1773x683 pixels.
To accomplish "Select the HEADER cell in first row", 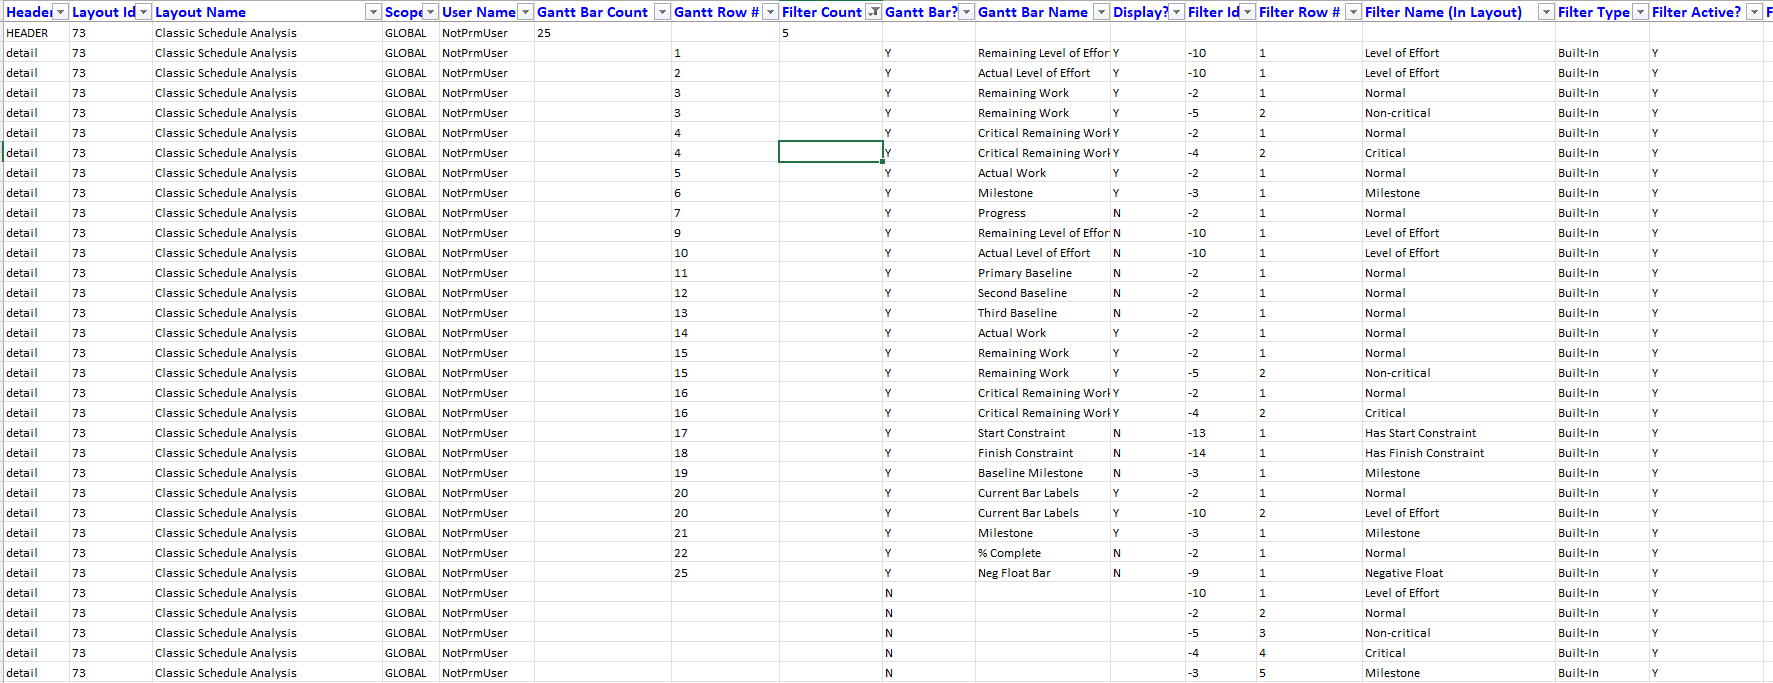I will [27, 33].
